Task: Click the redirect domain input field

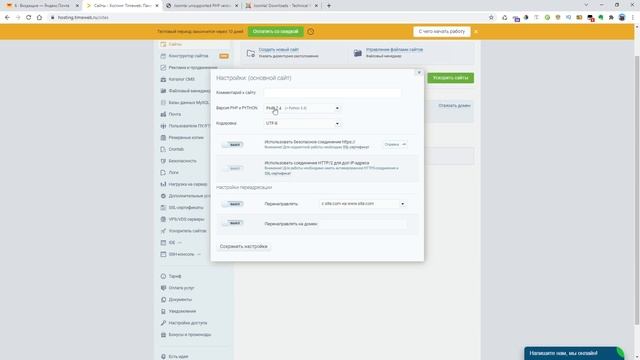Action: click(363, 224)
